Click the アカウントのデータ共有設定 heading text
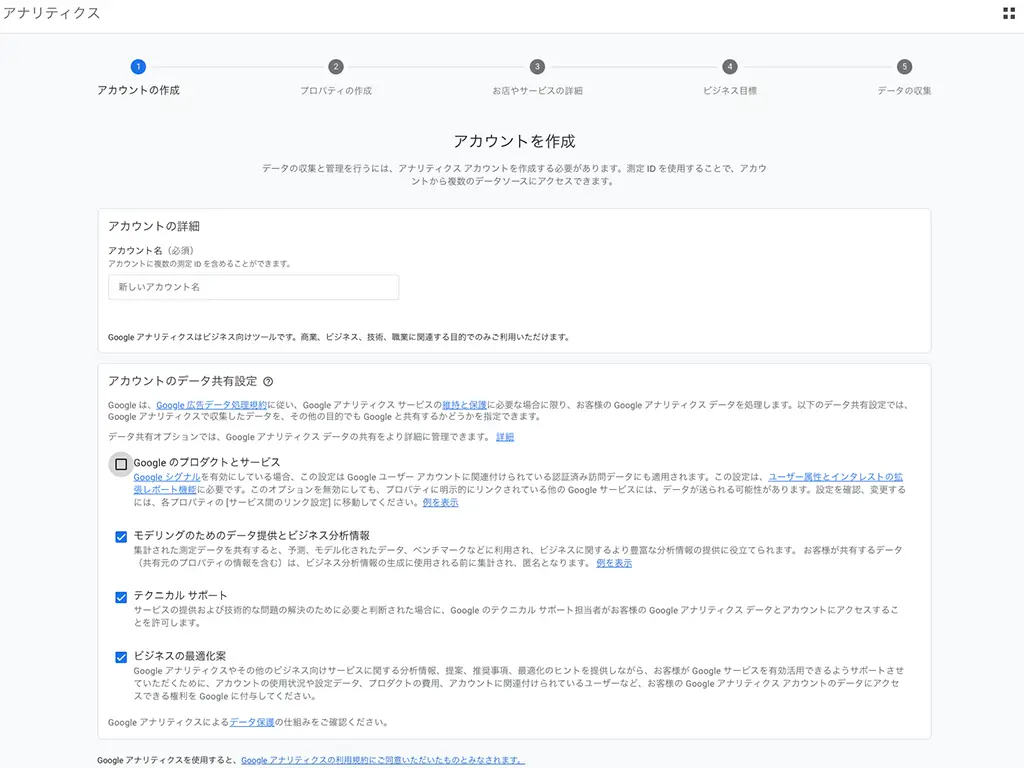1024x768 pixels. point(182,381)
